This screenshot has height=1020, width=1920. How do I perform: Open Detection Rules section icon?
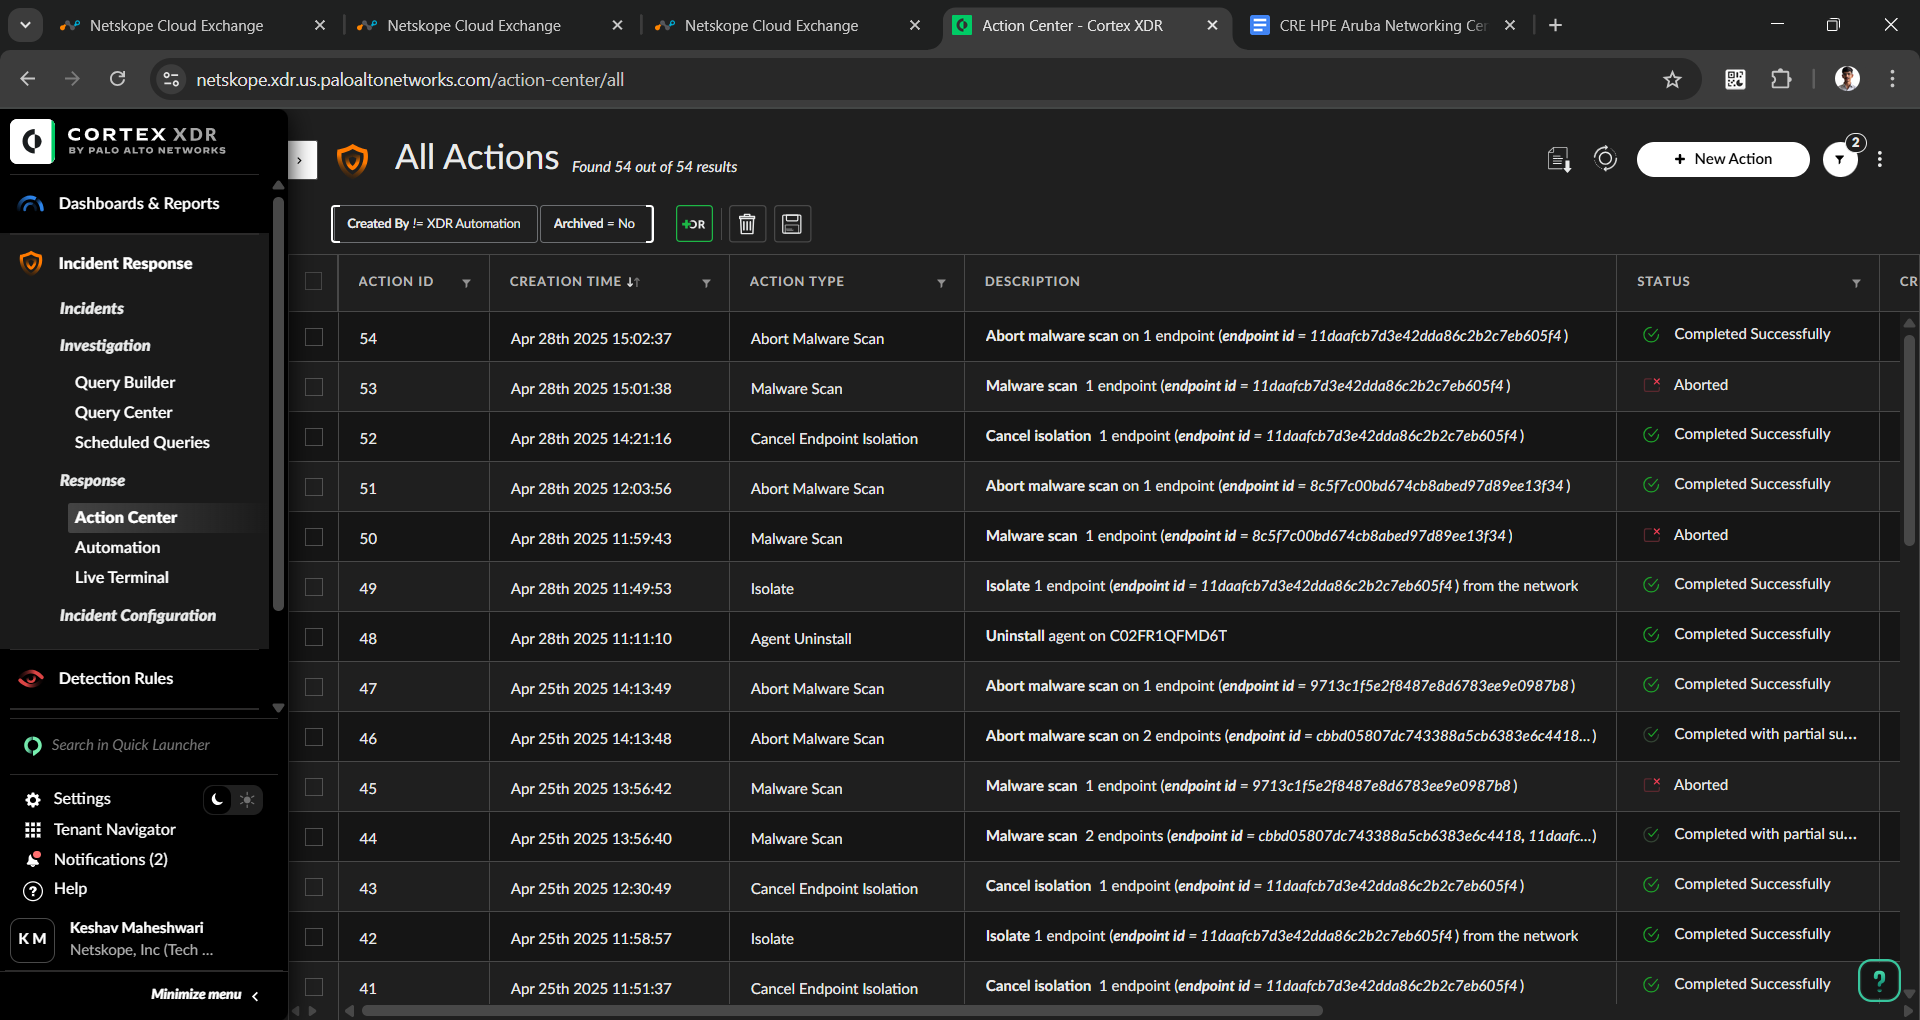point(31,678)
